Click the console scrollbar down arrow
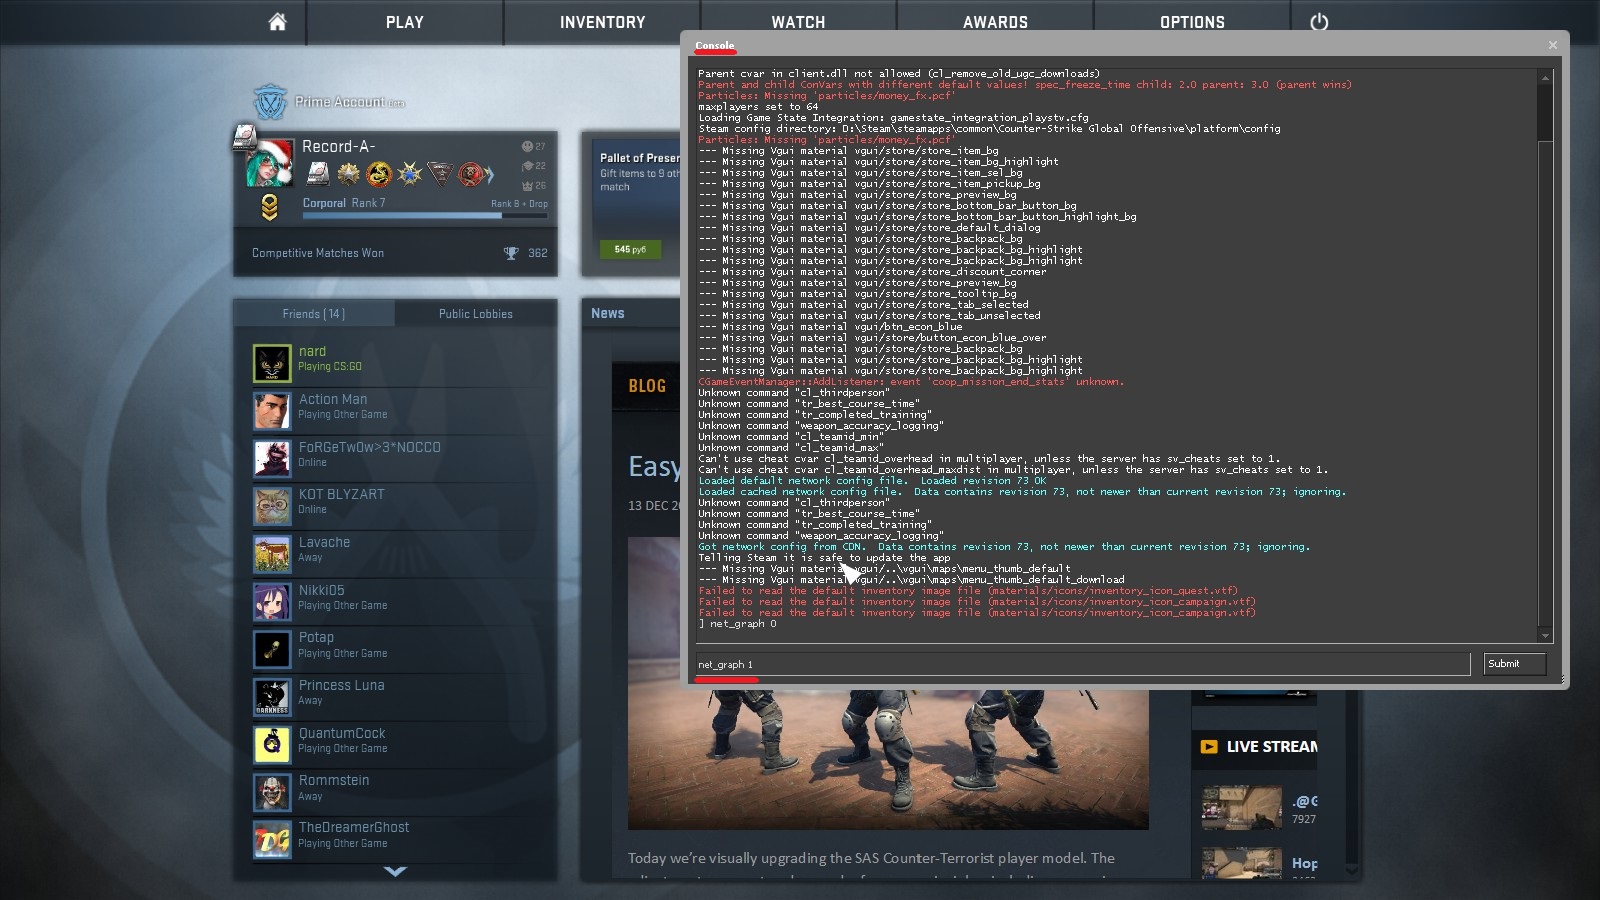Screen dimensions: 1600x900 (x=1545, y=635)
